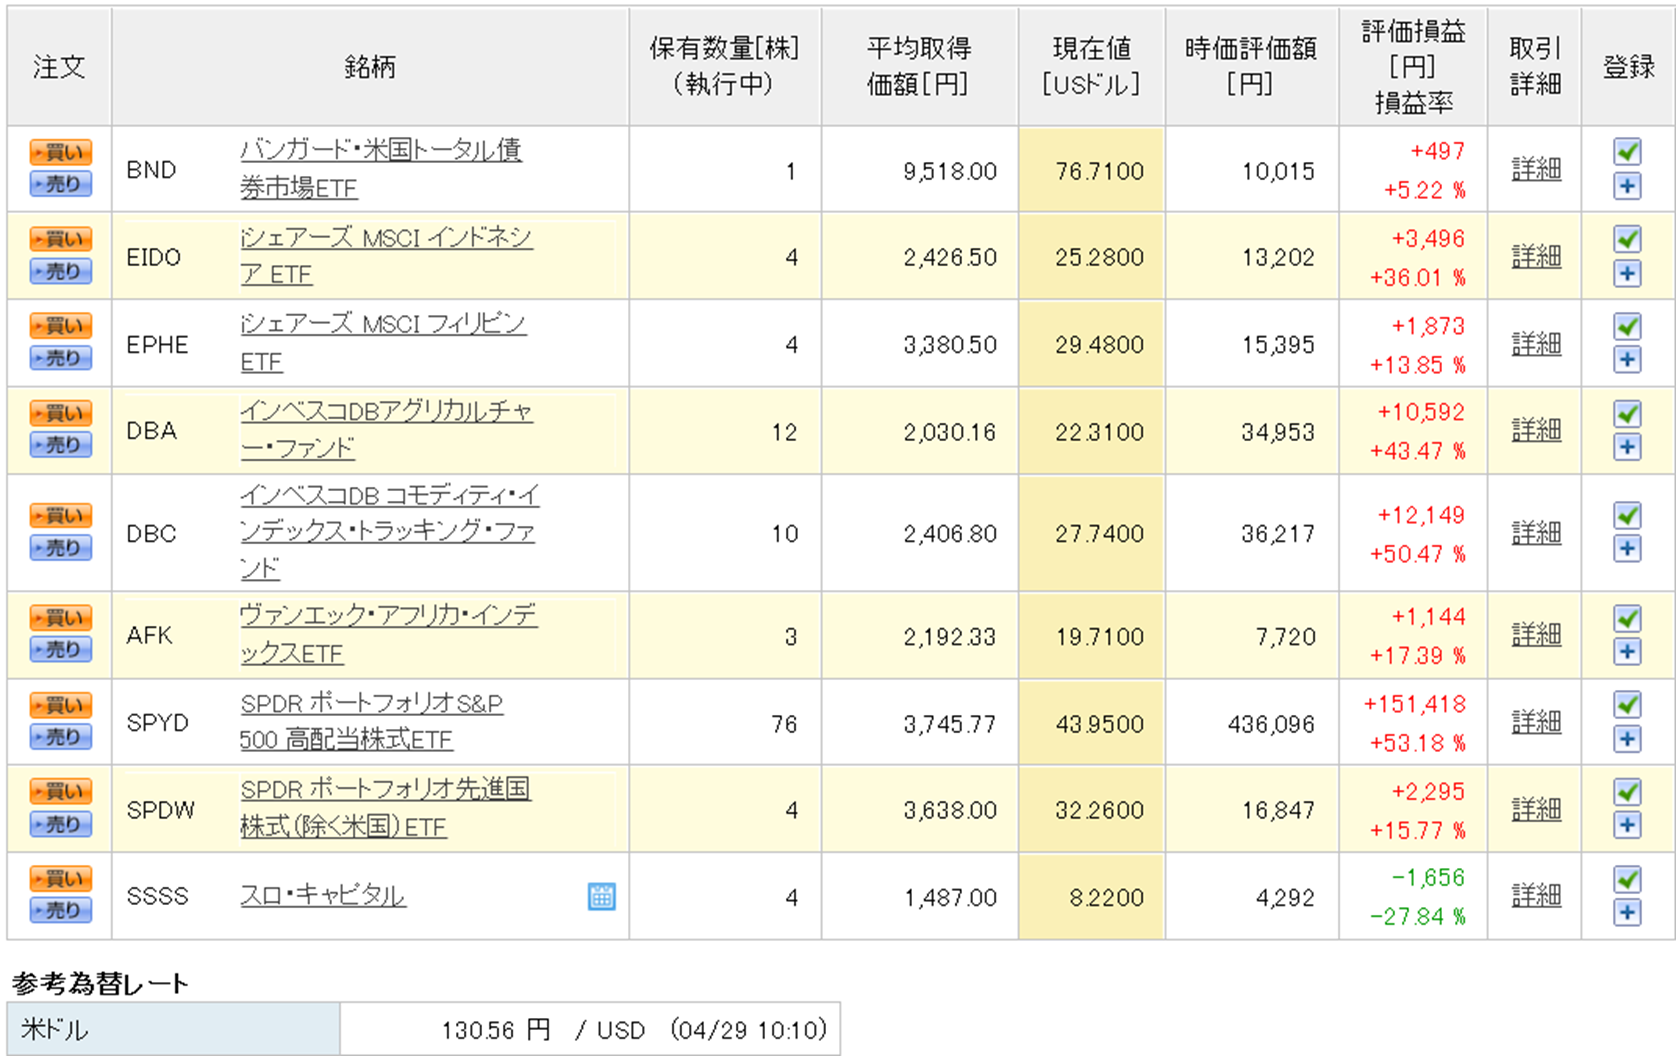
Task: Toggle the green checkmark for BND
Action: (1627, 151)
